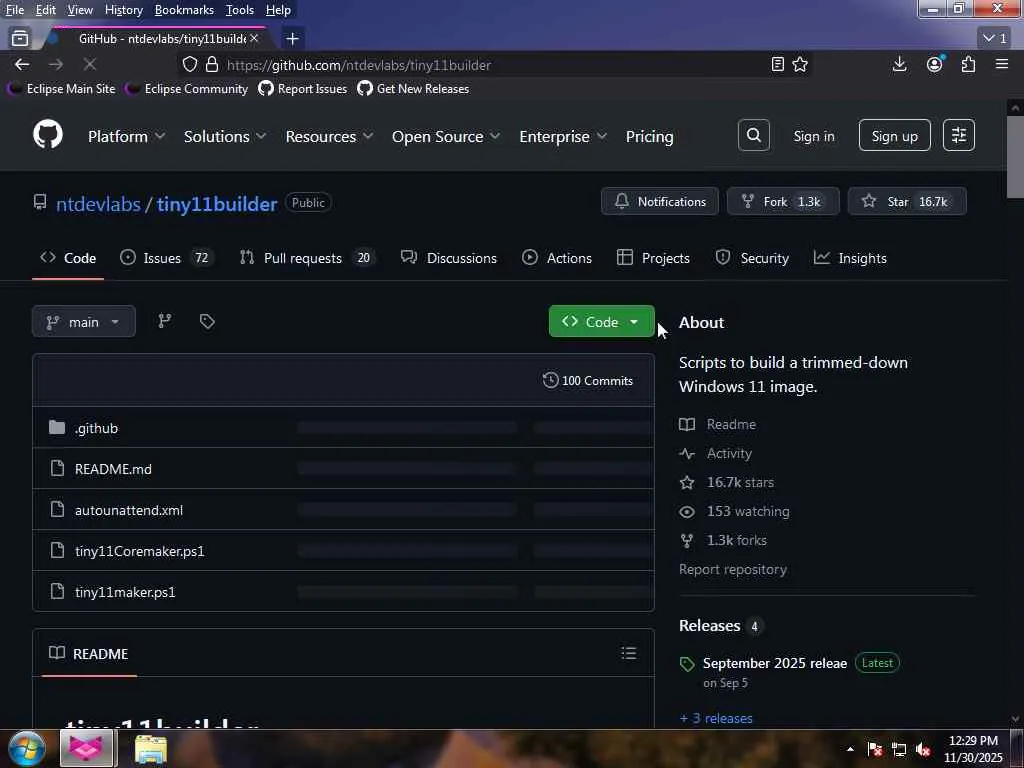This screenshot has height=768, width=1024.
Task: Open the extensions puzzle icon
Action: point(968,64)
